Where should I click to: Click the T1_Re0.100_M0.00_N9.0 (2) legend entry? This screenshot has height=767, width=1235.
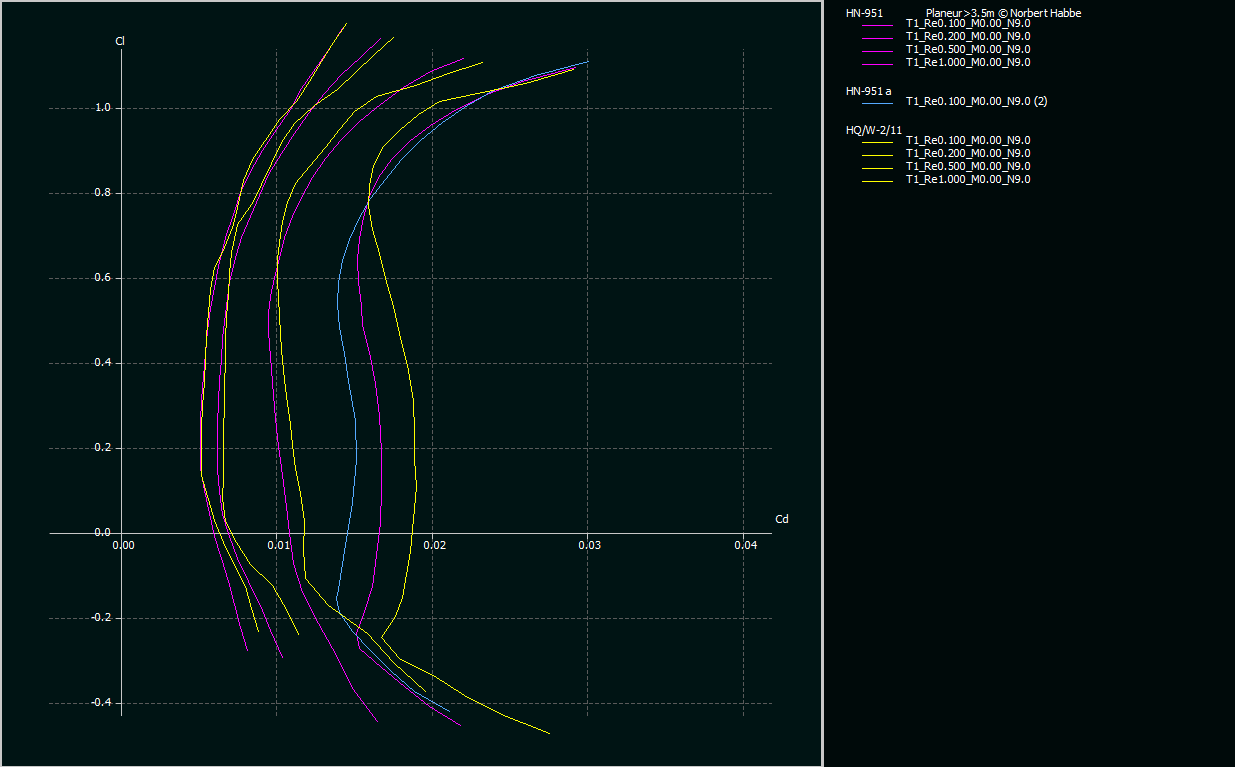pos(976,101)
